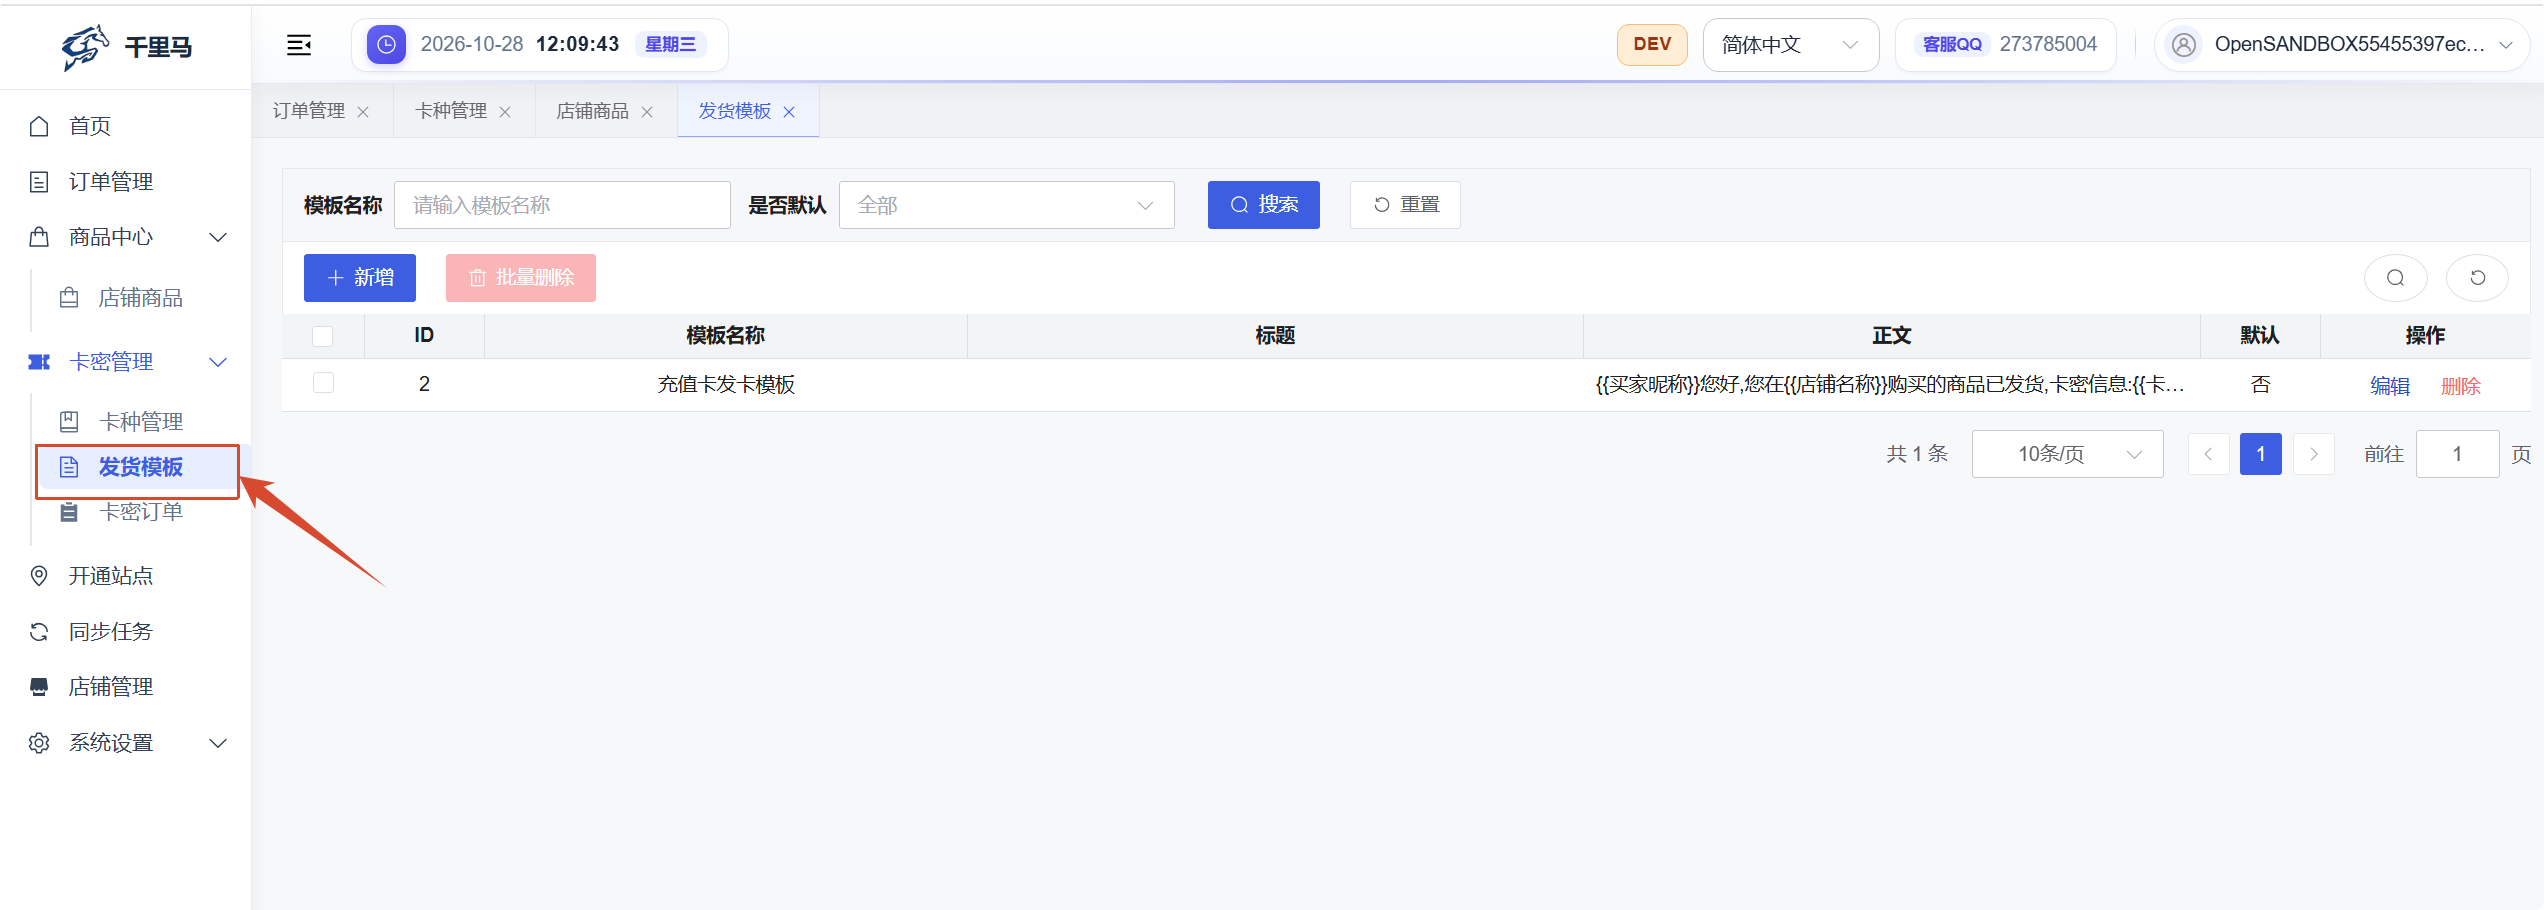This screenshot has height=910, width=2544.
Task: Tick the select-all checkbox in the table header
Action: click(322, 336)
